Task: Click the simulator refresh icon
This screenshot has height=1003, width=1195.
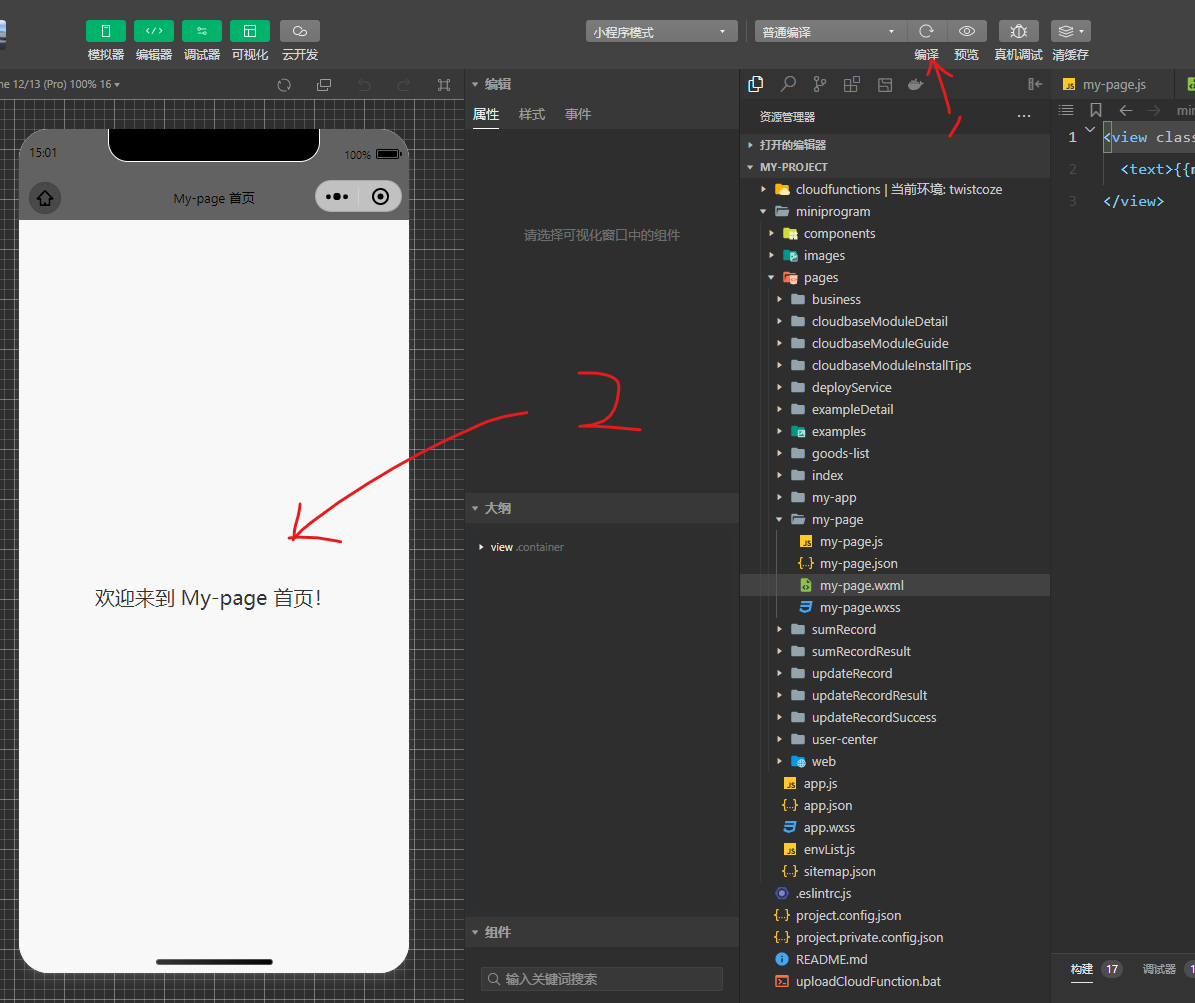Action: tap(284, 85)
